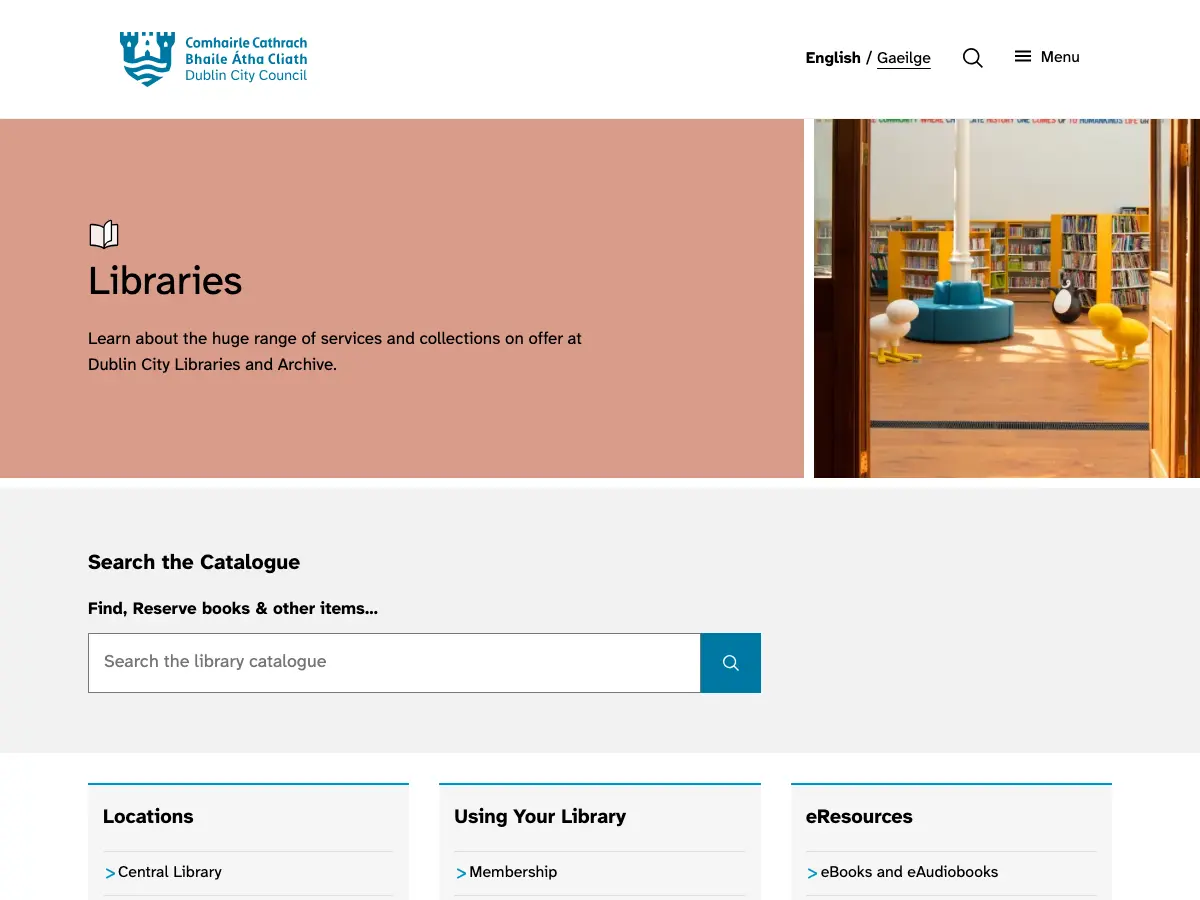Submit catalogue search with blue magnifier button

tap(730, 663)
